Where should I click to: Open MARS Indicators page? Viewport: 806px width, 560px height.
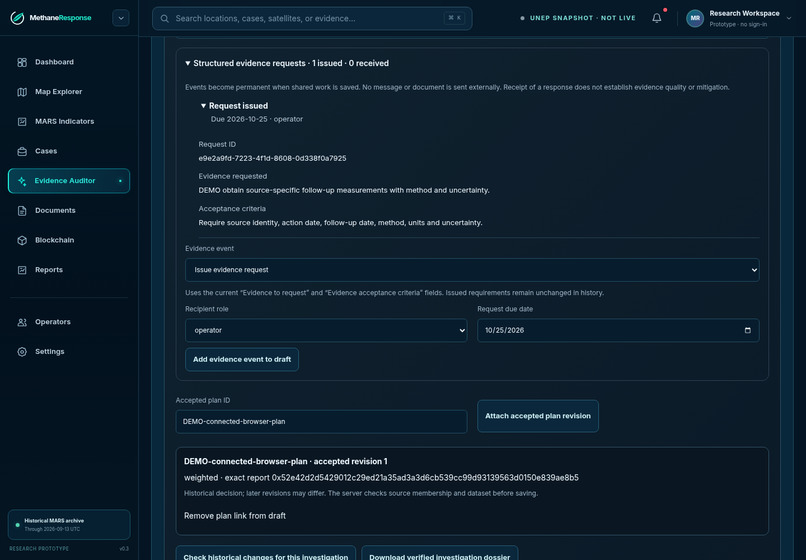[x=69, y=122]
